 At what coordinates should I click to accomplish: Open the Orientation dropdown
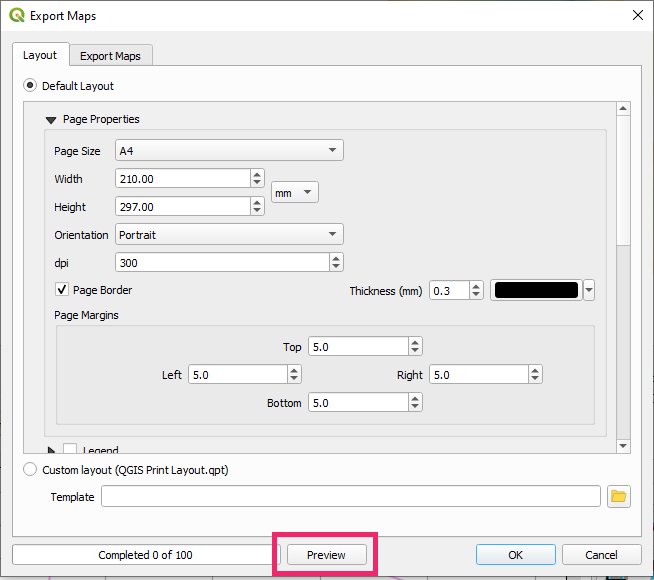229,235
